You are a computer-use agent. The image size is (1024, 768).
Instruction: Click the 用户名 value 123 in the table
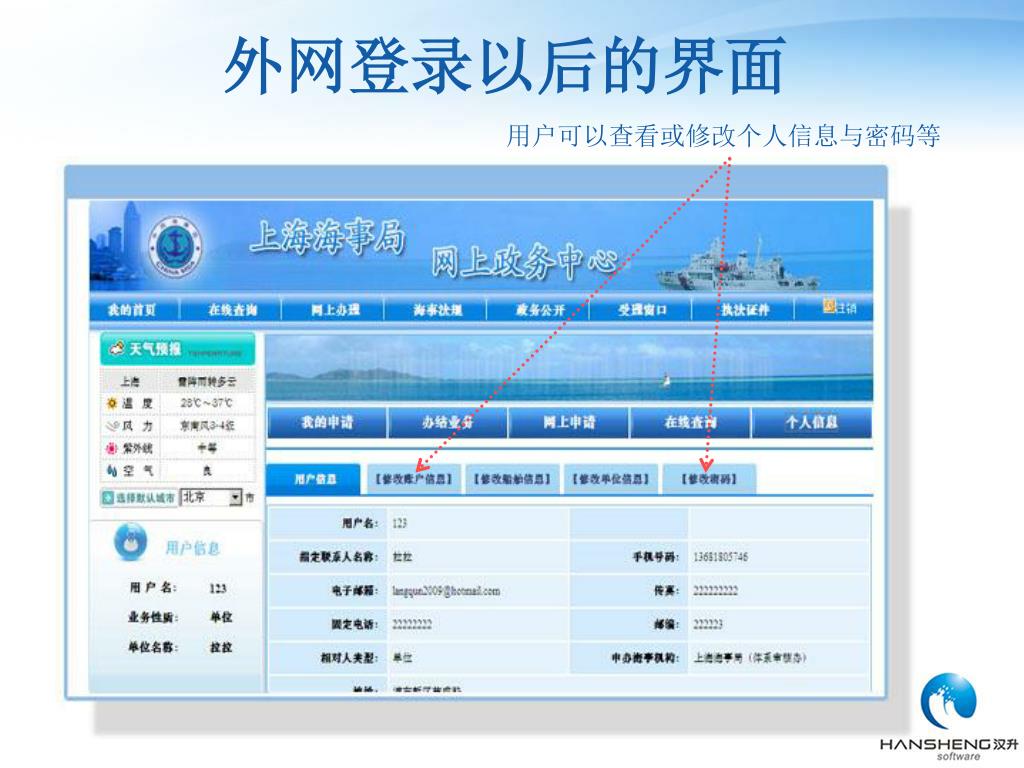[x=400, y=523]
